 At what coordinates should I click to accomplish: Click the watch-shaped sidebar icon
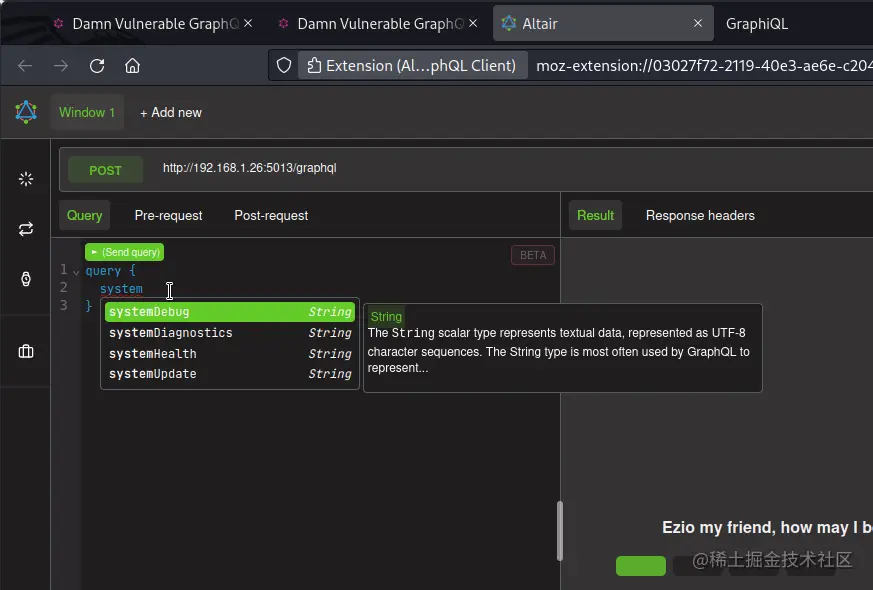[x=26, y=279]
